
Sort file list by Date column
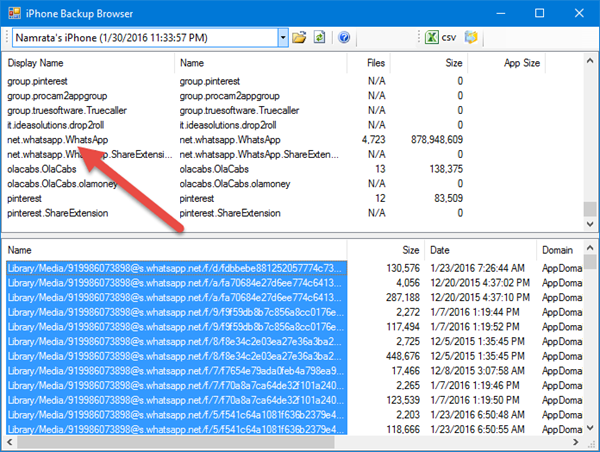point(440,250)
